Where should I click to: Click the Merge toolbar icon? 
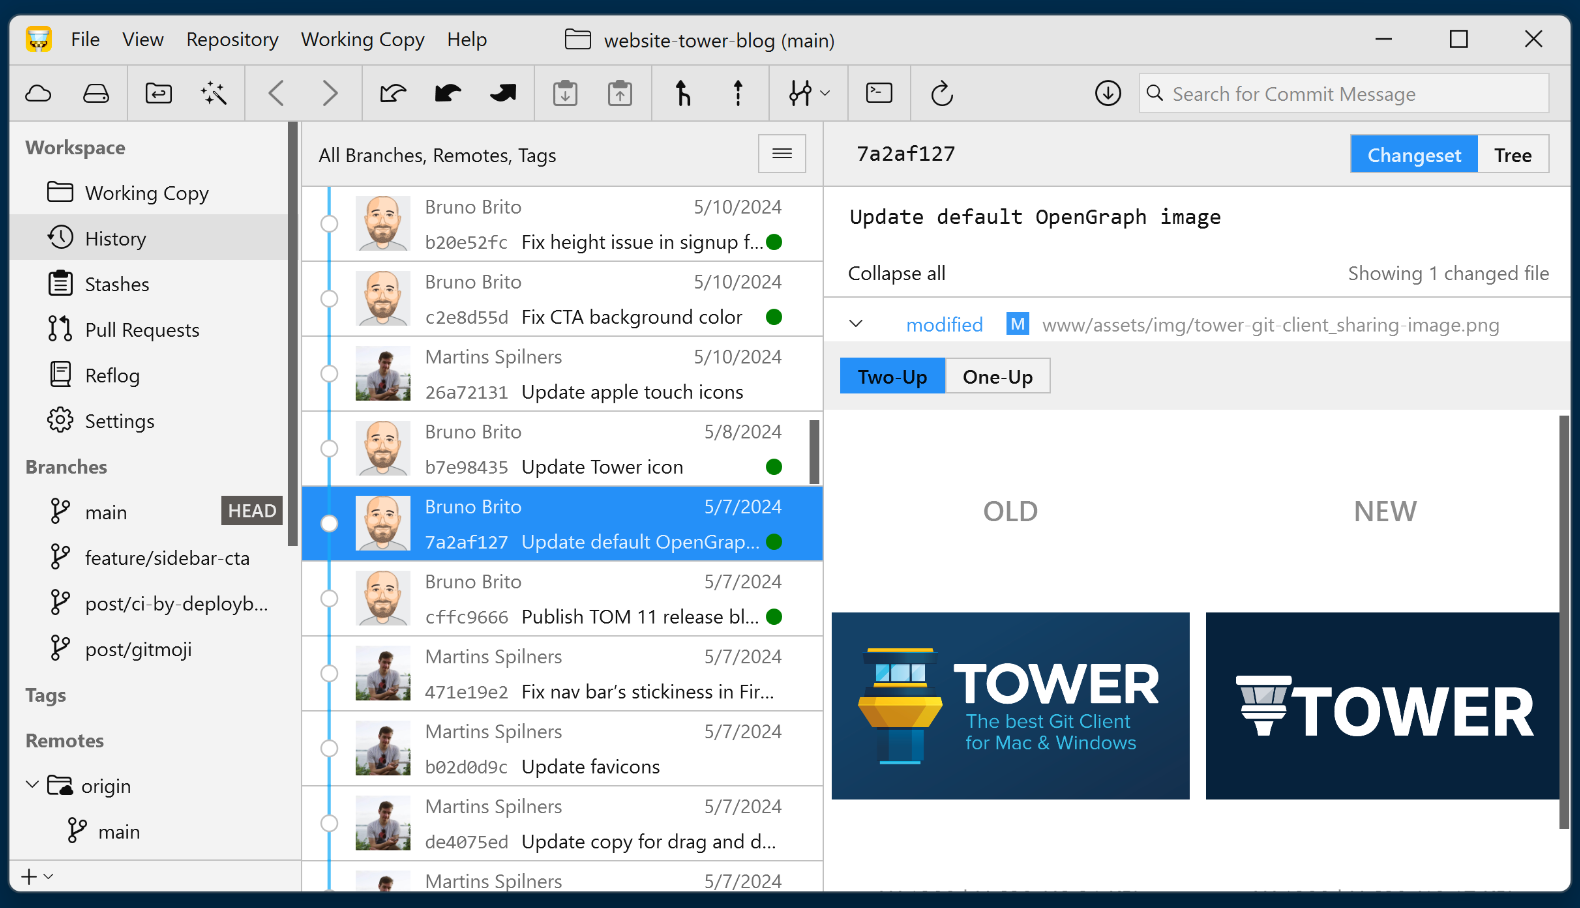pos(683,94)
